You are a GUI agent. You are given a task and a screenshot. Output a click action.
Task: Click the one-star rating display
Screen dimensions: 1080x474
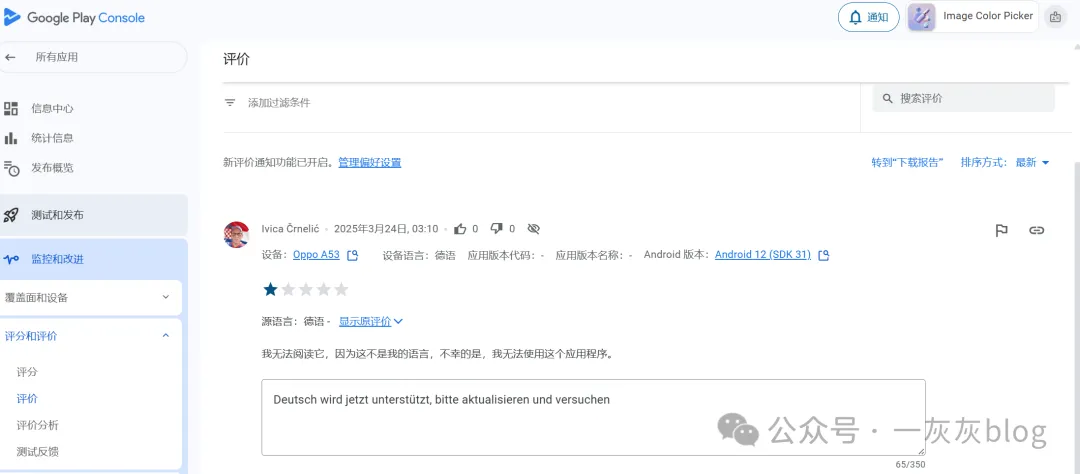click(x=270, y=290)
